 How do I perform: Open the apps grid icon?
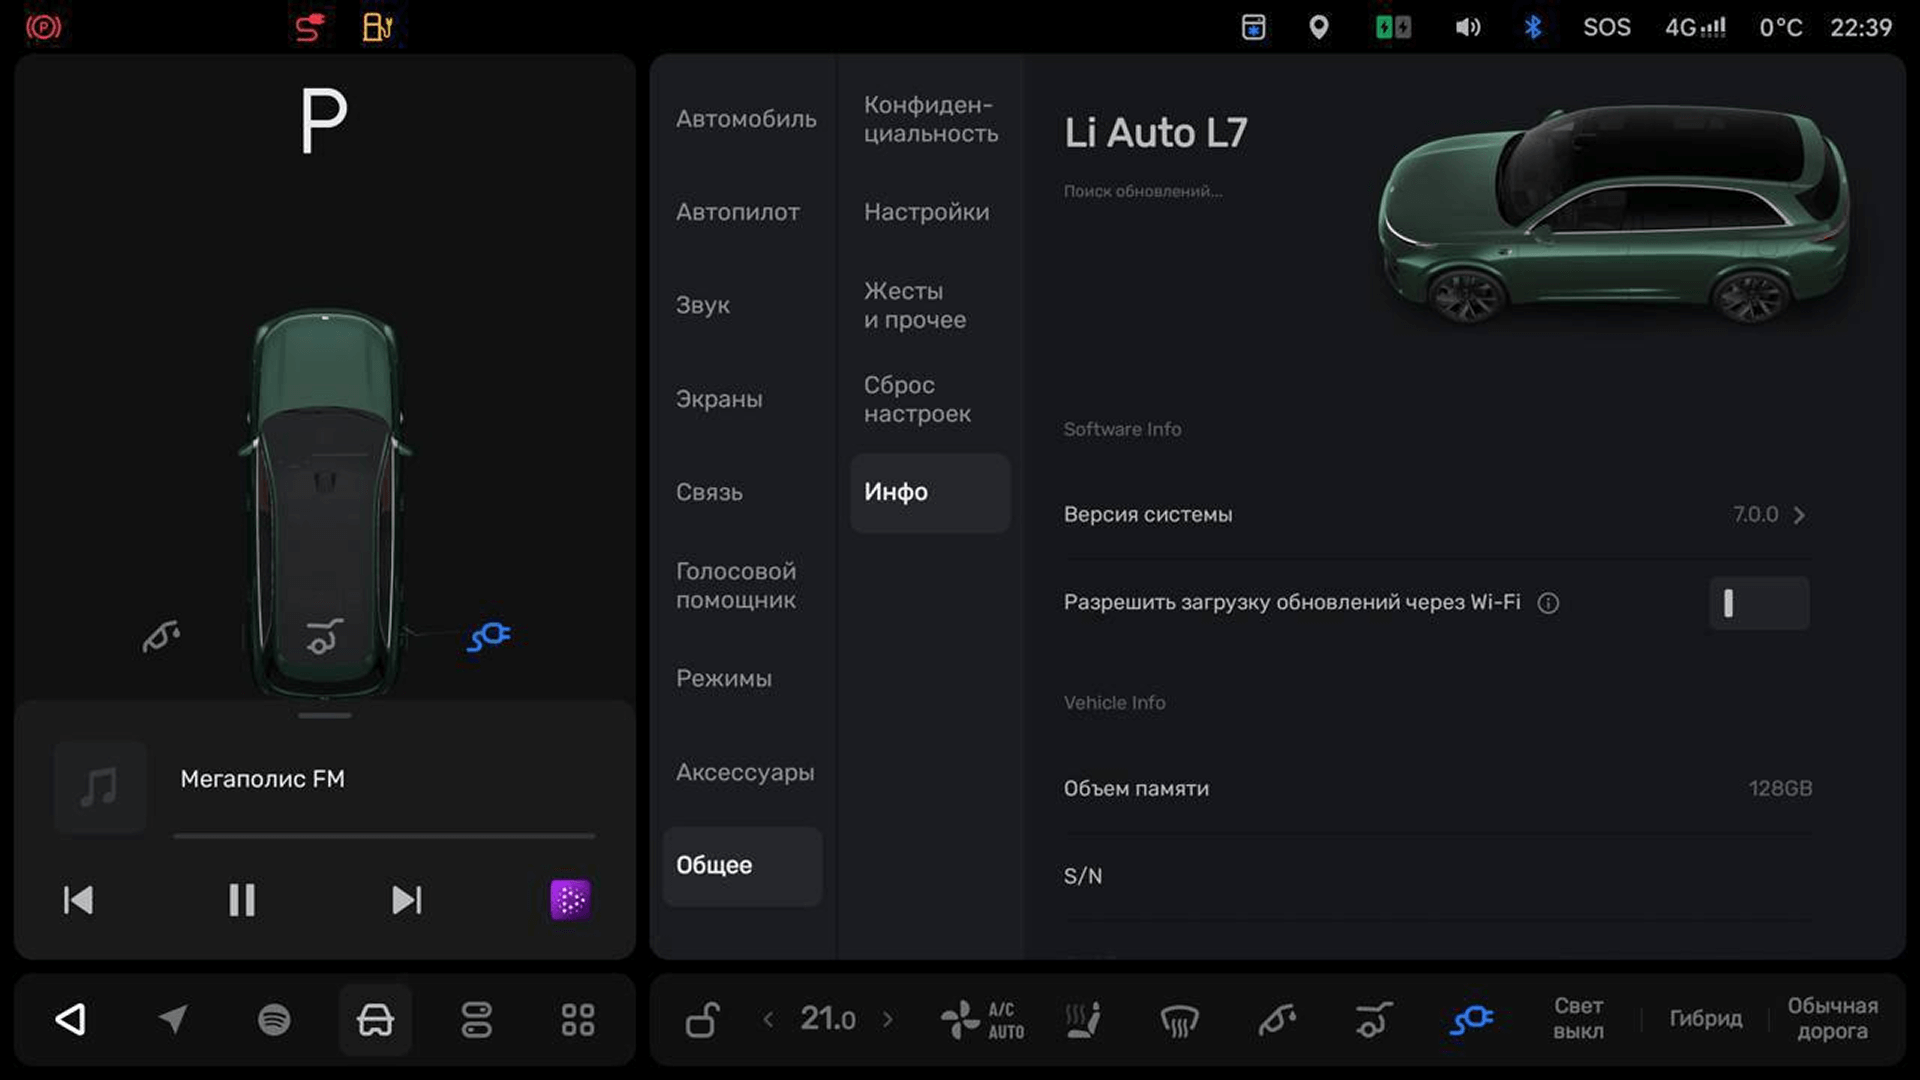tap(577, 1019)
